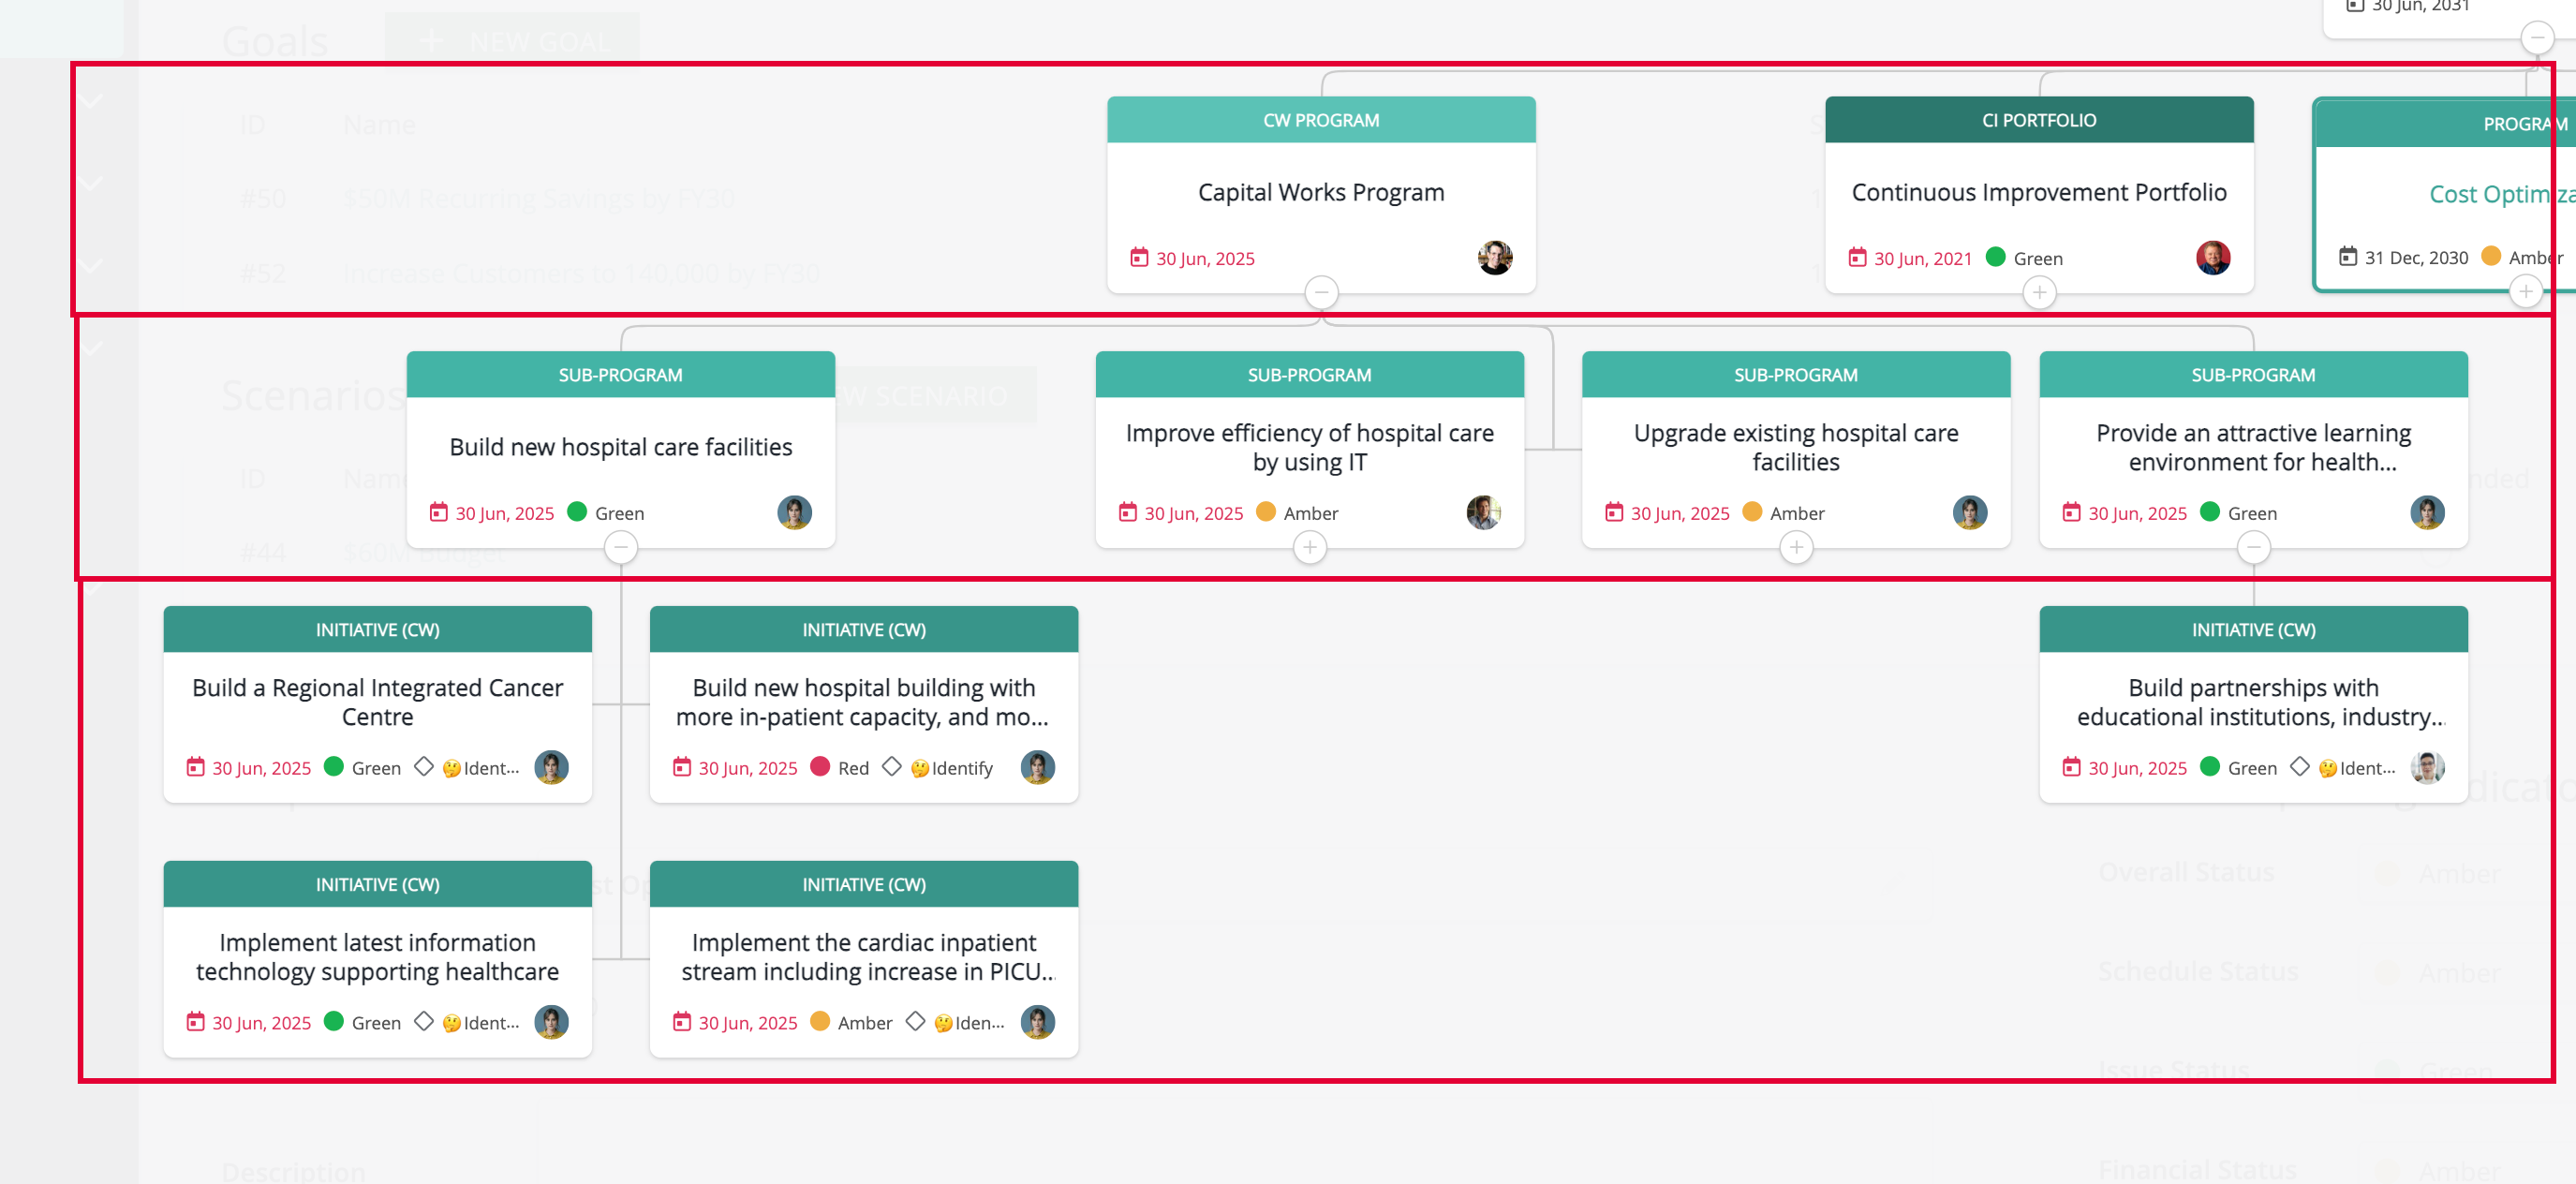This screenshot has height=1184, width=2576.
Task: Click the diamond icon on Regional Integrated Cancer Centre
Action: pyautogui.click(x=423, y=766)
